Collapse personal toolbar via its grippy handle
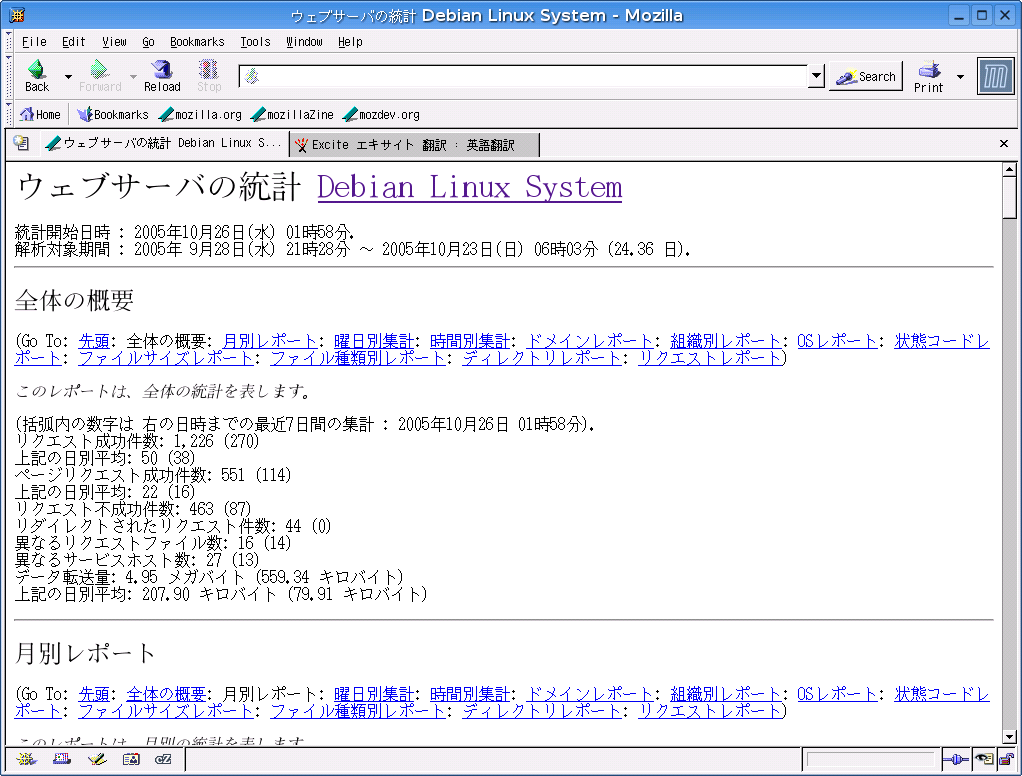This screenshot has width=1022, height=776. tap(9, 115)
